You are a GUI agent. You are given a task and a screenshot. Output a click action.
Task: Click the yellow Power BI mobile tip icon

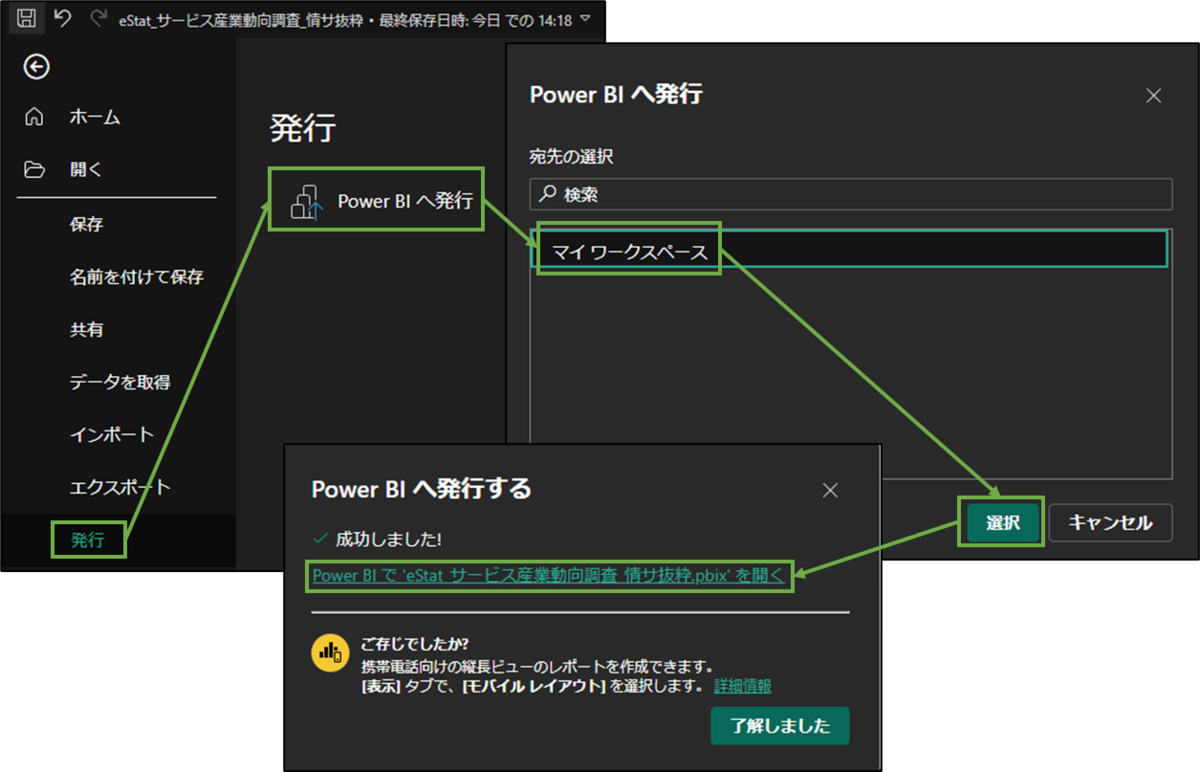(x=329, y=652)
